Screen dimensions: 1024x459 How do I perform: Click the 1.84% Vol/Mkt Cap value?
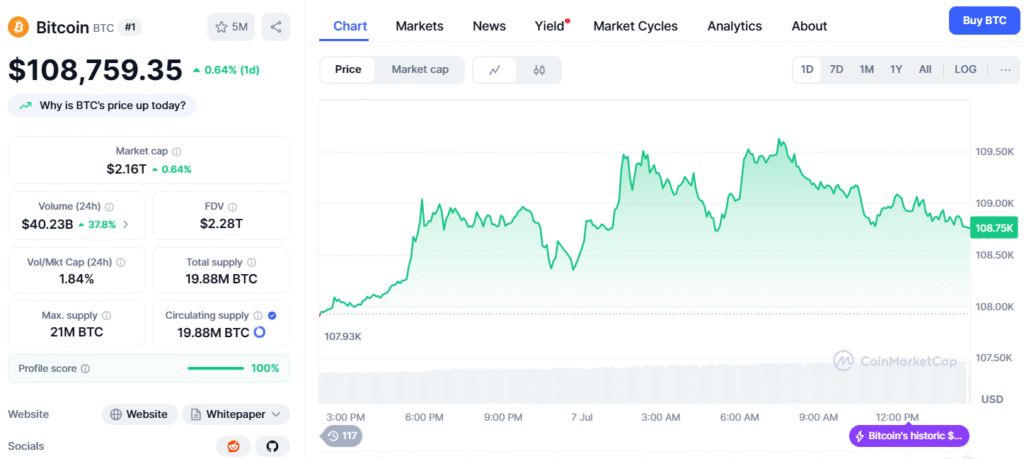point(76,279)
